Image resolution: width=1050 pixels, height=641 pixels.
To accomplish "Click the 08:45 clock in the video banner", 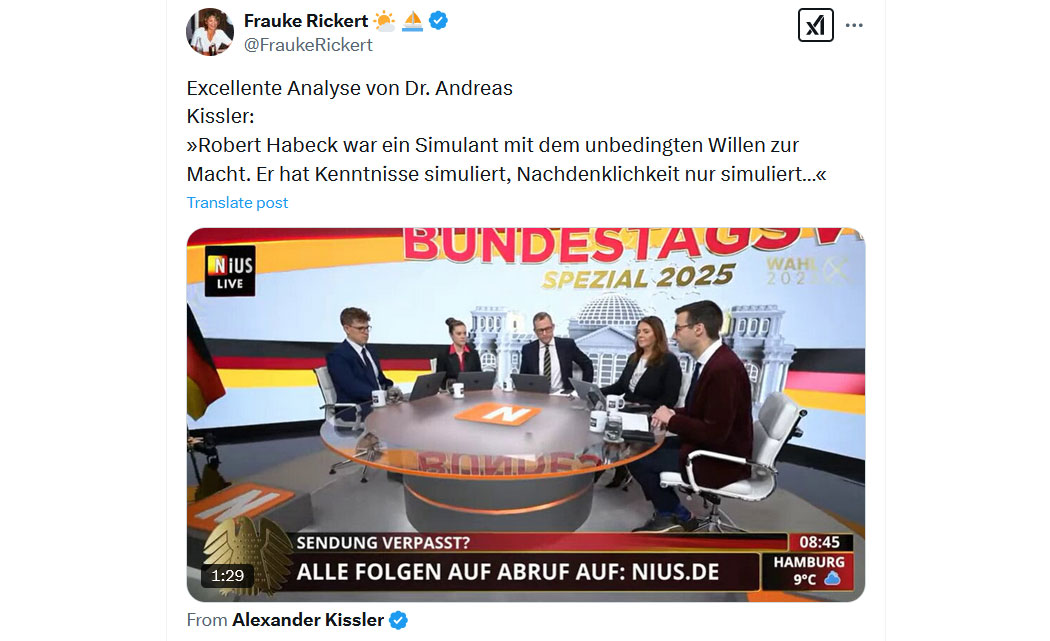I will pos(820,542).
